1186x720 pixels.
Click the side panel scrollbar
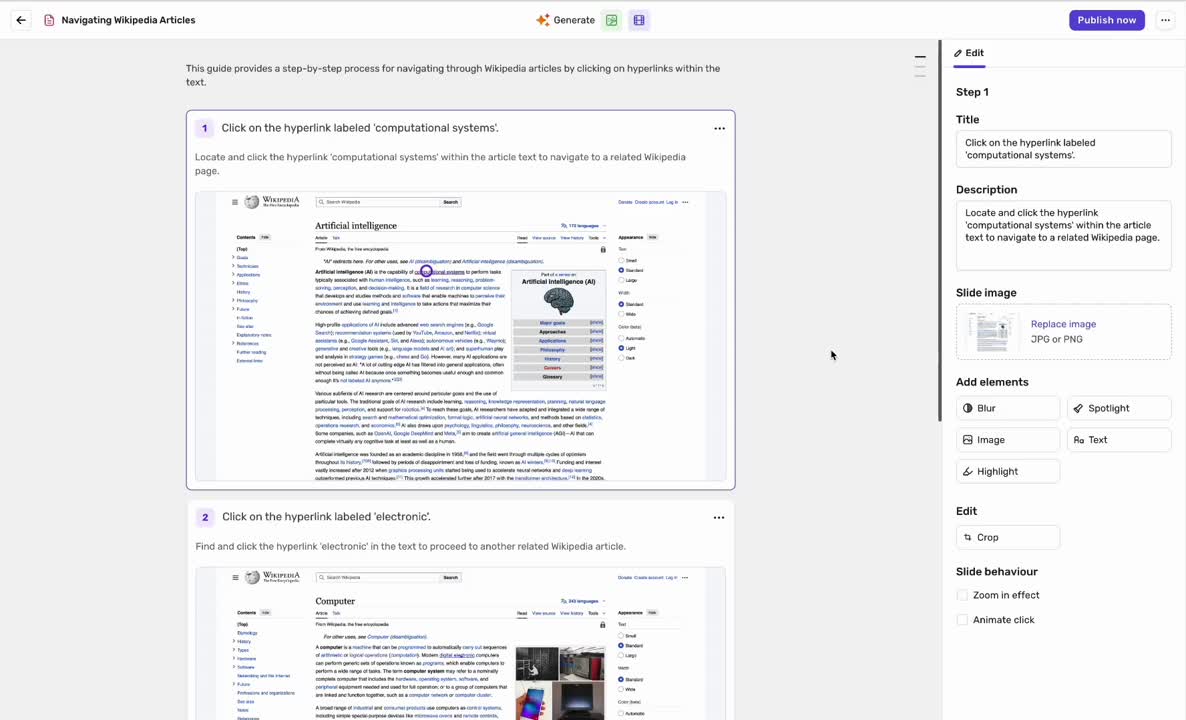tap(939, 231)
